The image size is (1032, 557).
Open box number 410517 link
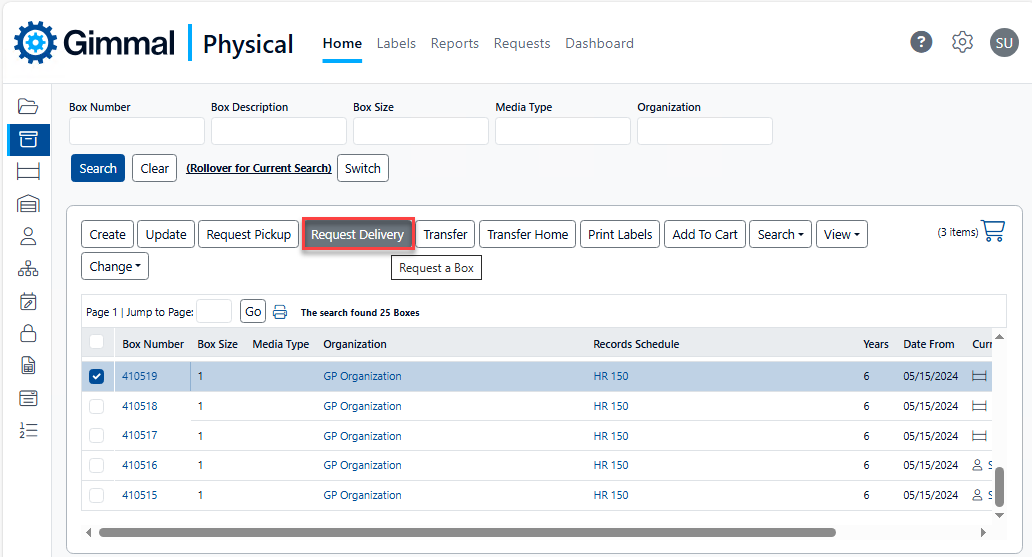(x=139, y=436)
